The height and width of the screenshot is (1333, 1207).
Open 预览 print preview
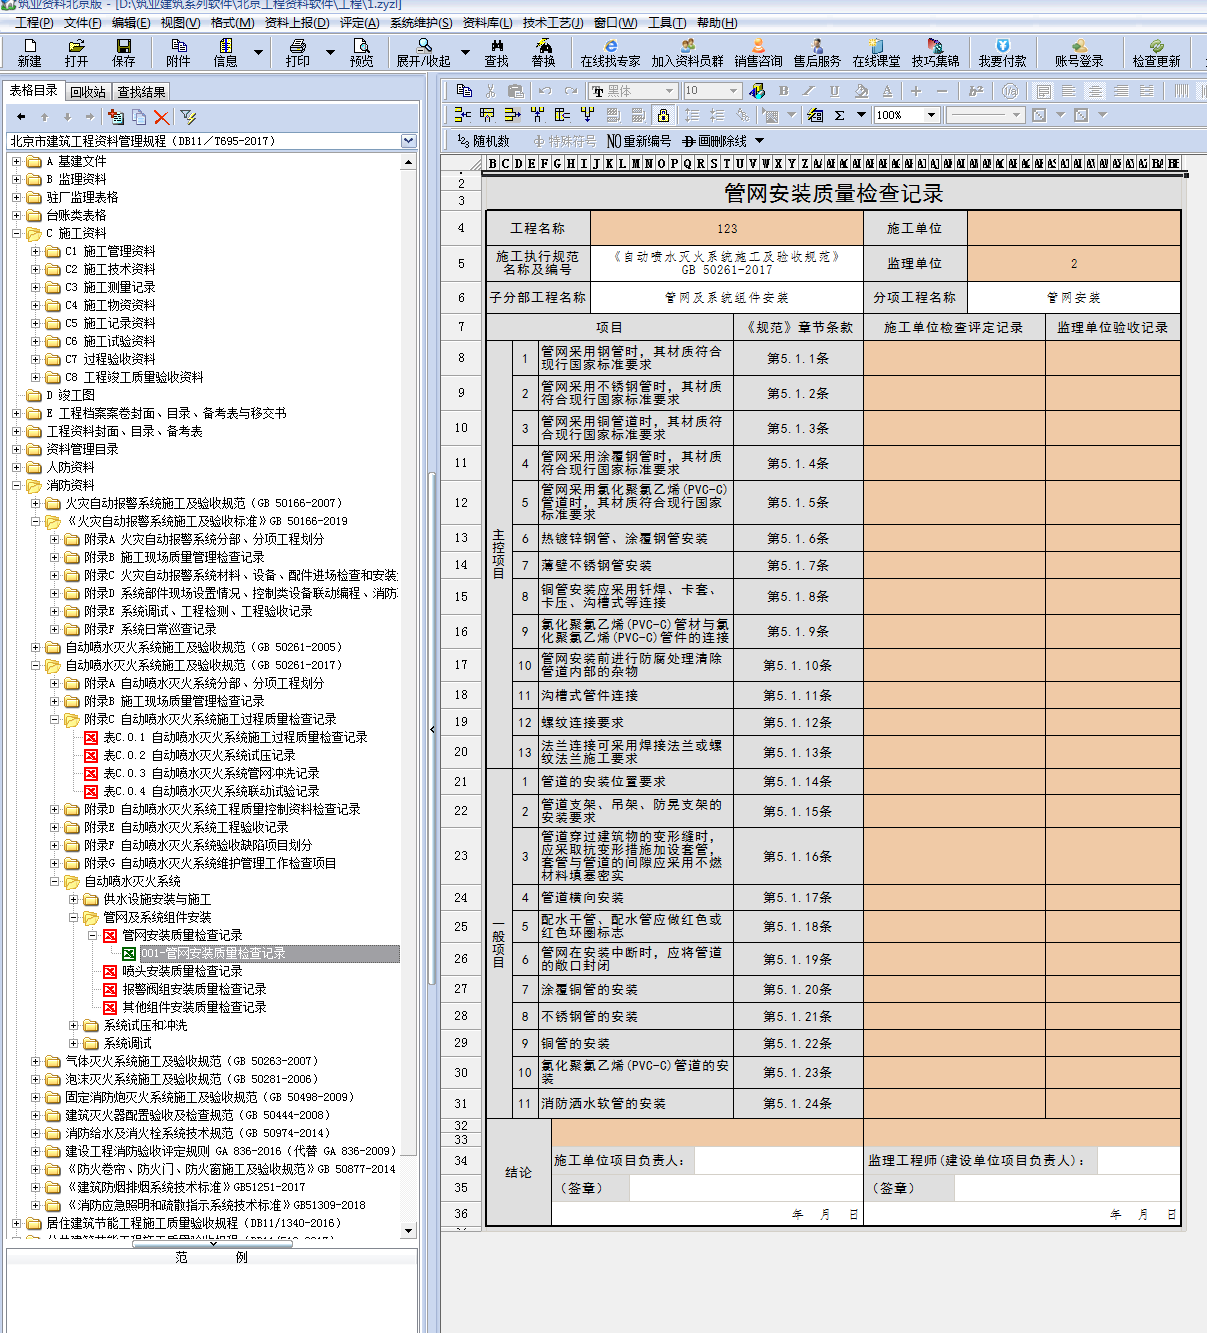pyautogui.click(x=362, y=52)
